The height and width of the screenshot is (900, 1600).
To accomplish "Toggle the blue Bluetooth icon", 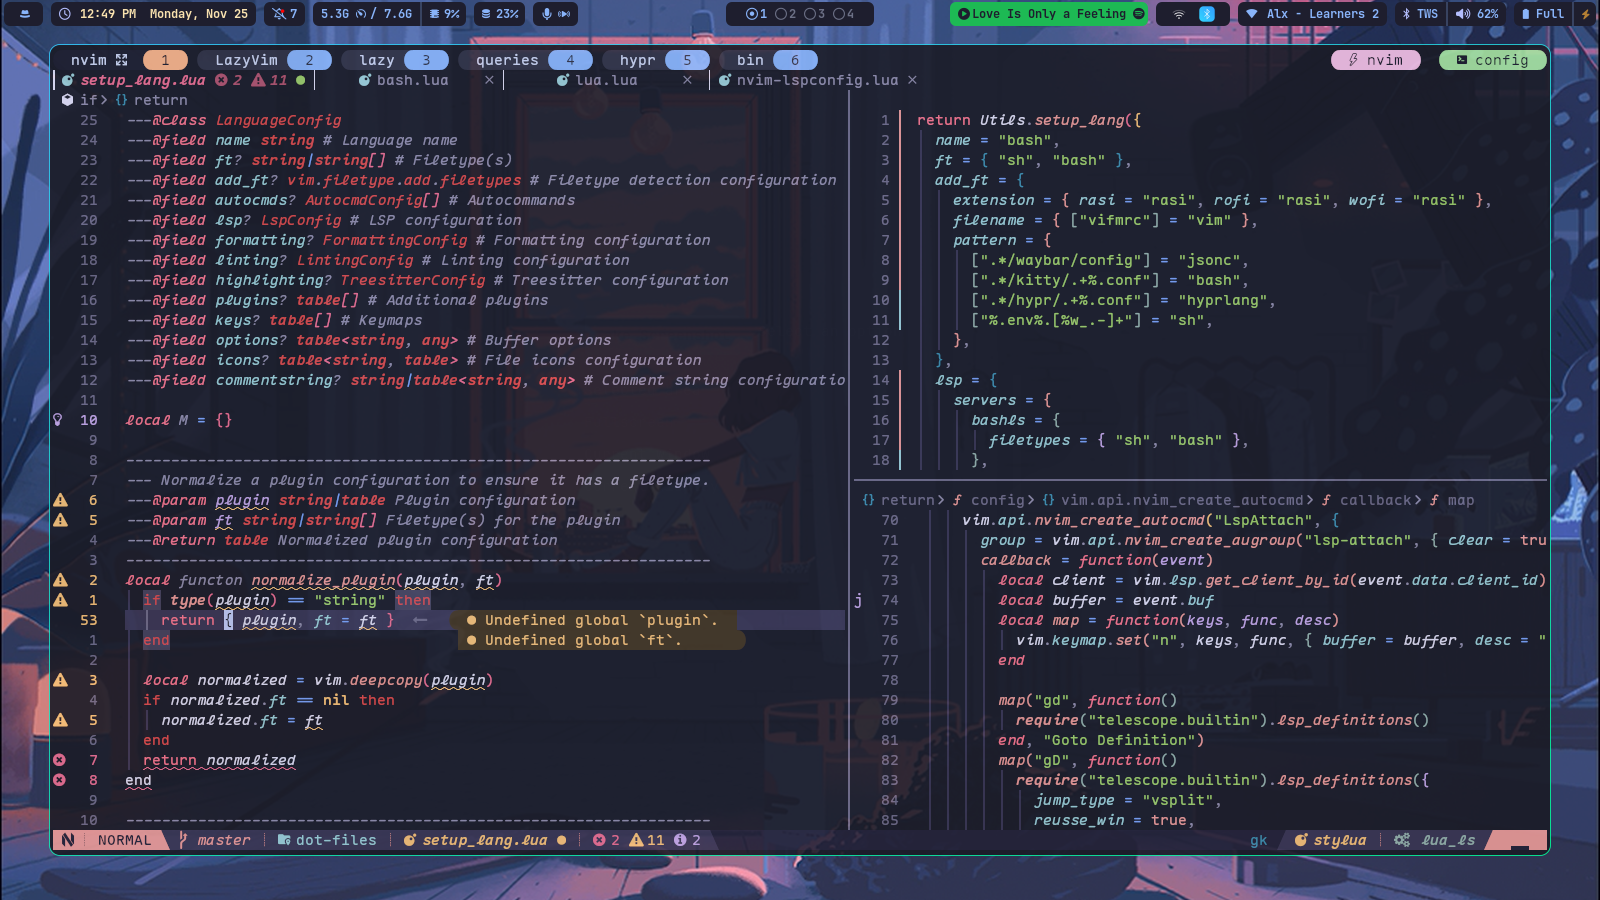I will [x=1207, y=14].
